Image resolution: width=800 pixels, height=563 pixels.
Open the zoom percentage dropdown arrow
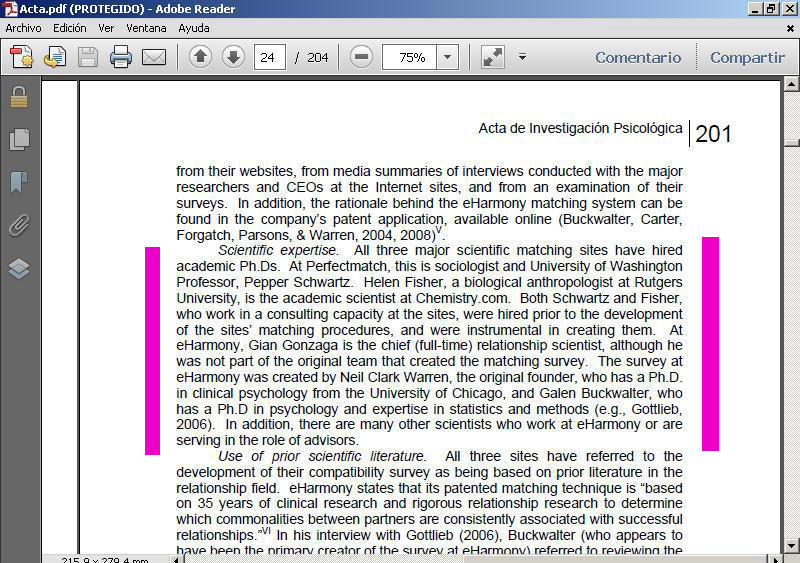(x=447, y=57)
